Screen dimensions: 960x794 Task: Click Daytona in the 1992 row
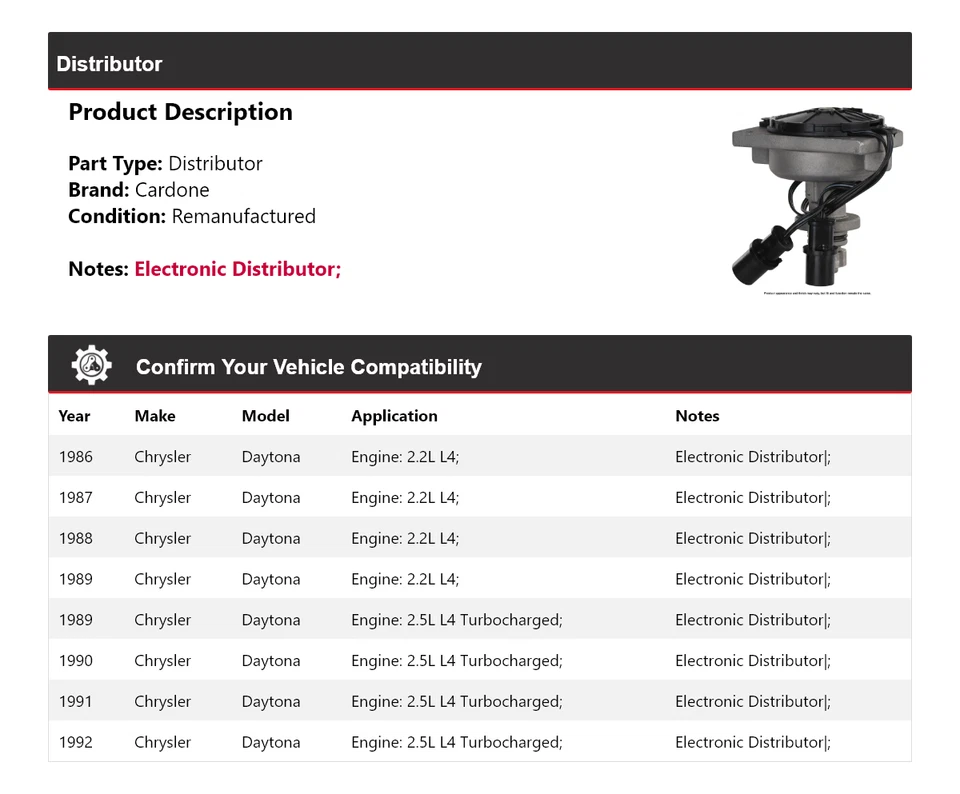coord(271,742)
